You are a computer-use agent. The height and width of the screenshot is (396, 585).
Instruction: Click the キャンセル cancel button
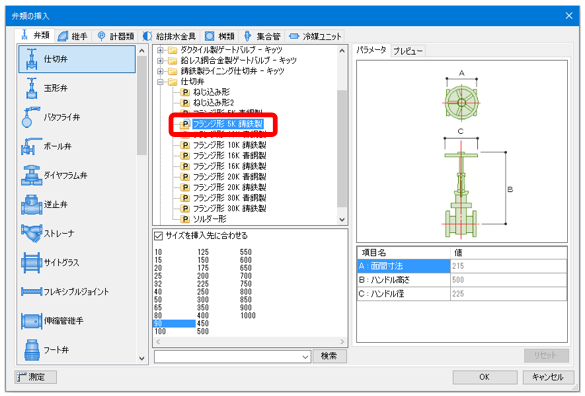547,377
